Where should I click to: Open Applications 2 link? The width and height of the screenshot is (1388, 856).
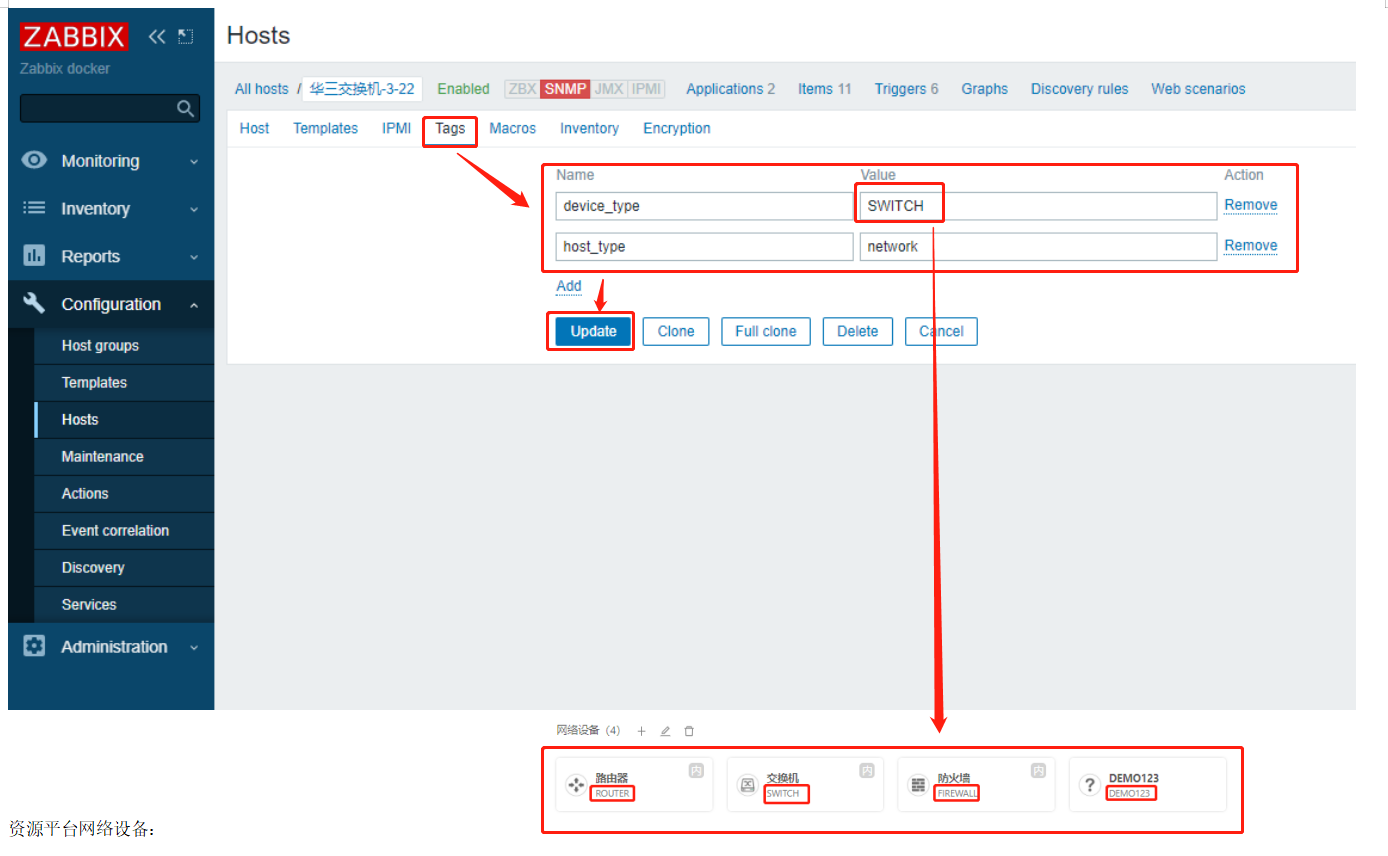tap(731, 89)
